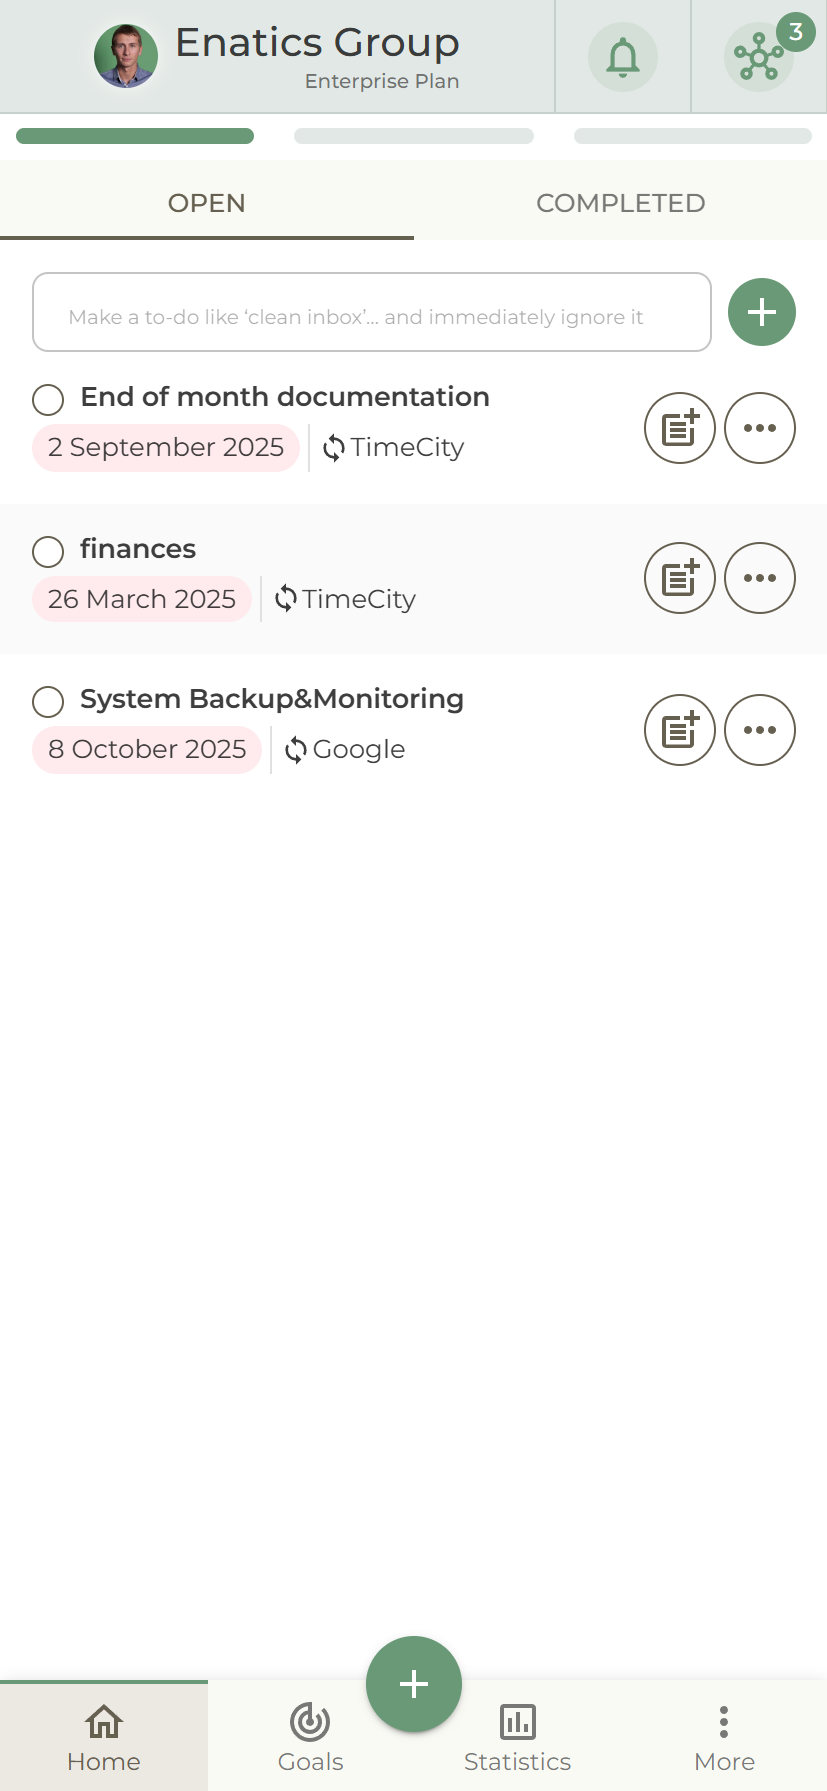Image resolution: width=827 pixels, height=1791 pixels.
Task: Select the OPEN tab
Action: click(x=207, y=203)
